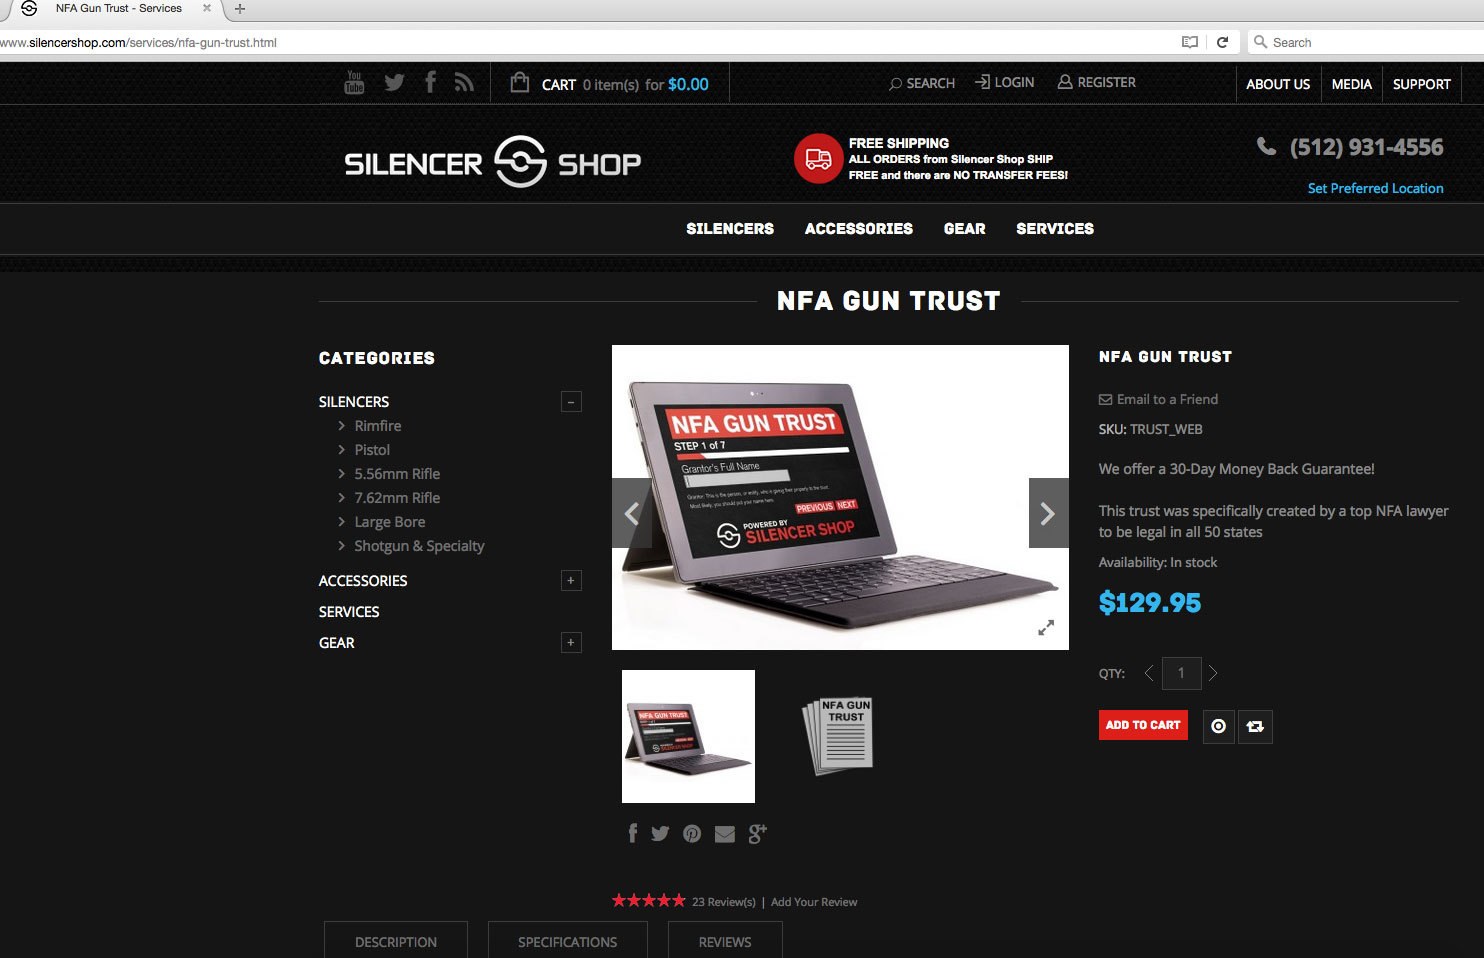
Task: Expand the Accessories category
Action: (x=571, y=580)
